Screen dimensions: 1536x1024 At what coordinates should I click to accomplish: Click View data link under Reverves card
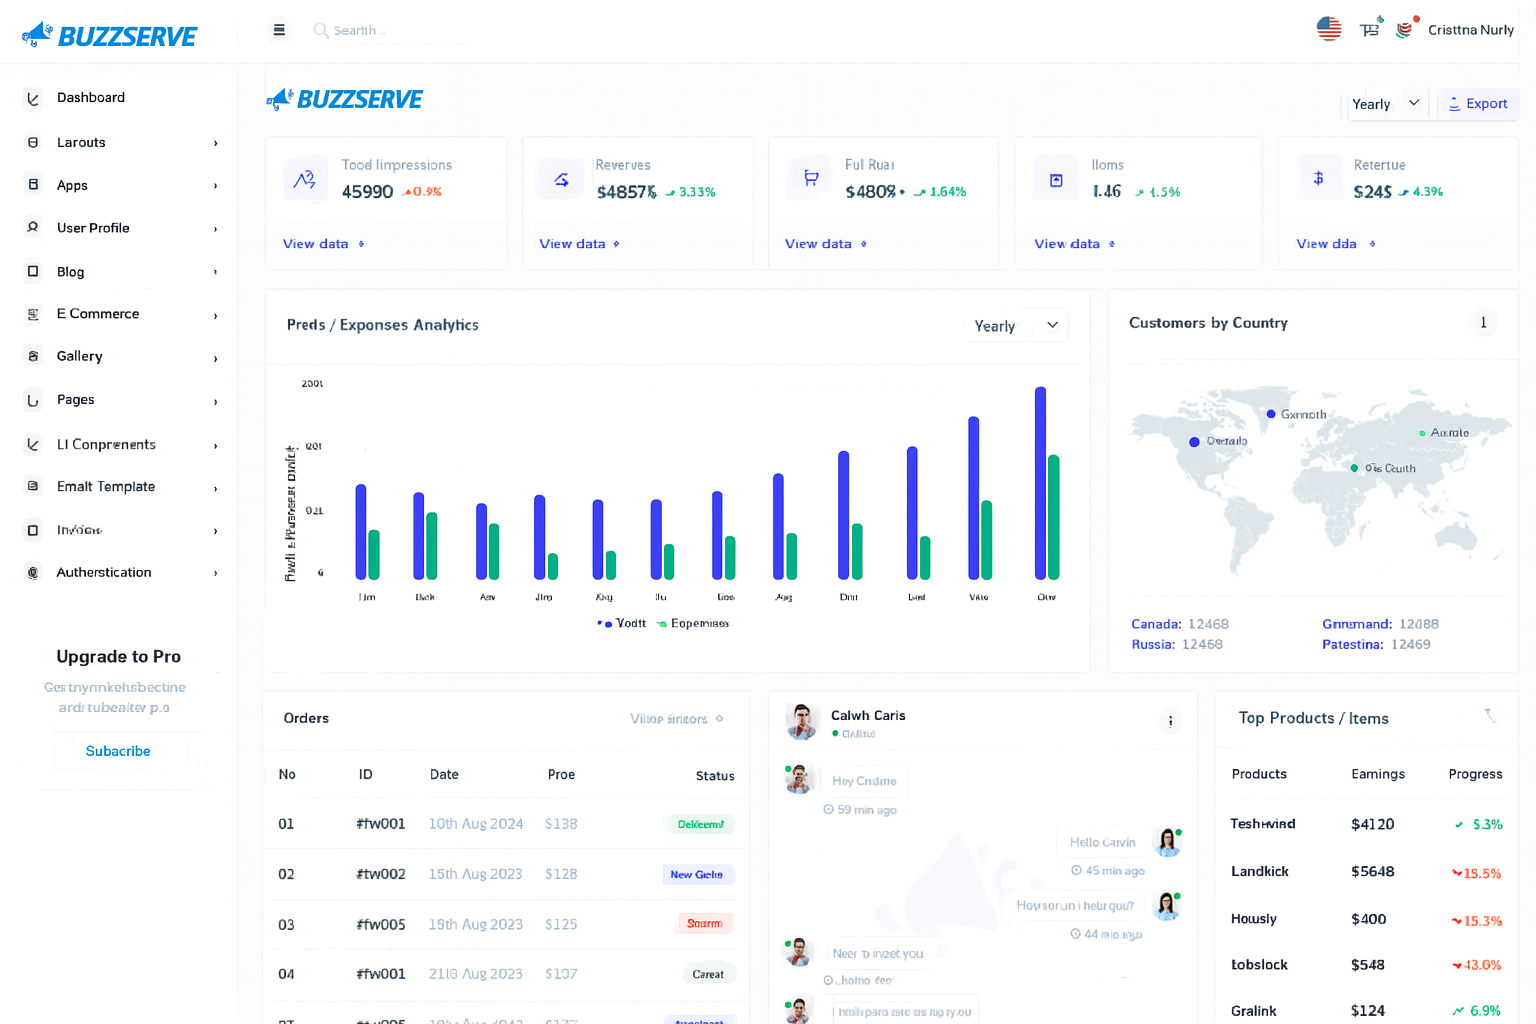[x=573, y=244]
